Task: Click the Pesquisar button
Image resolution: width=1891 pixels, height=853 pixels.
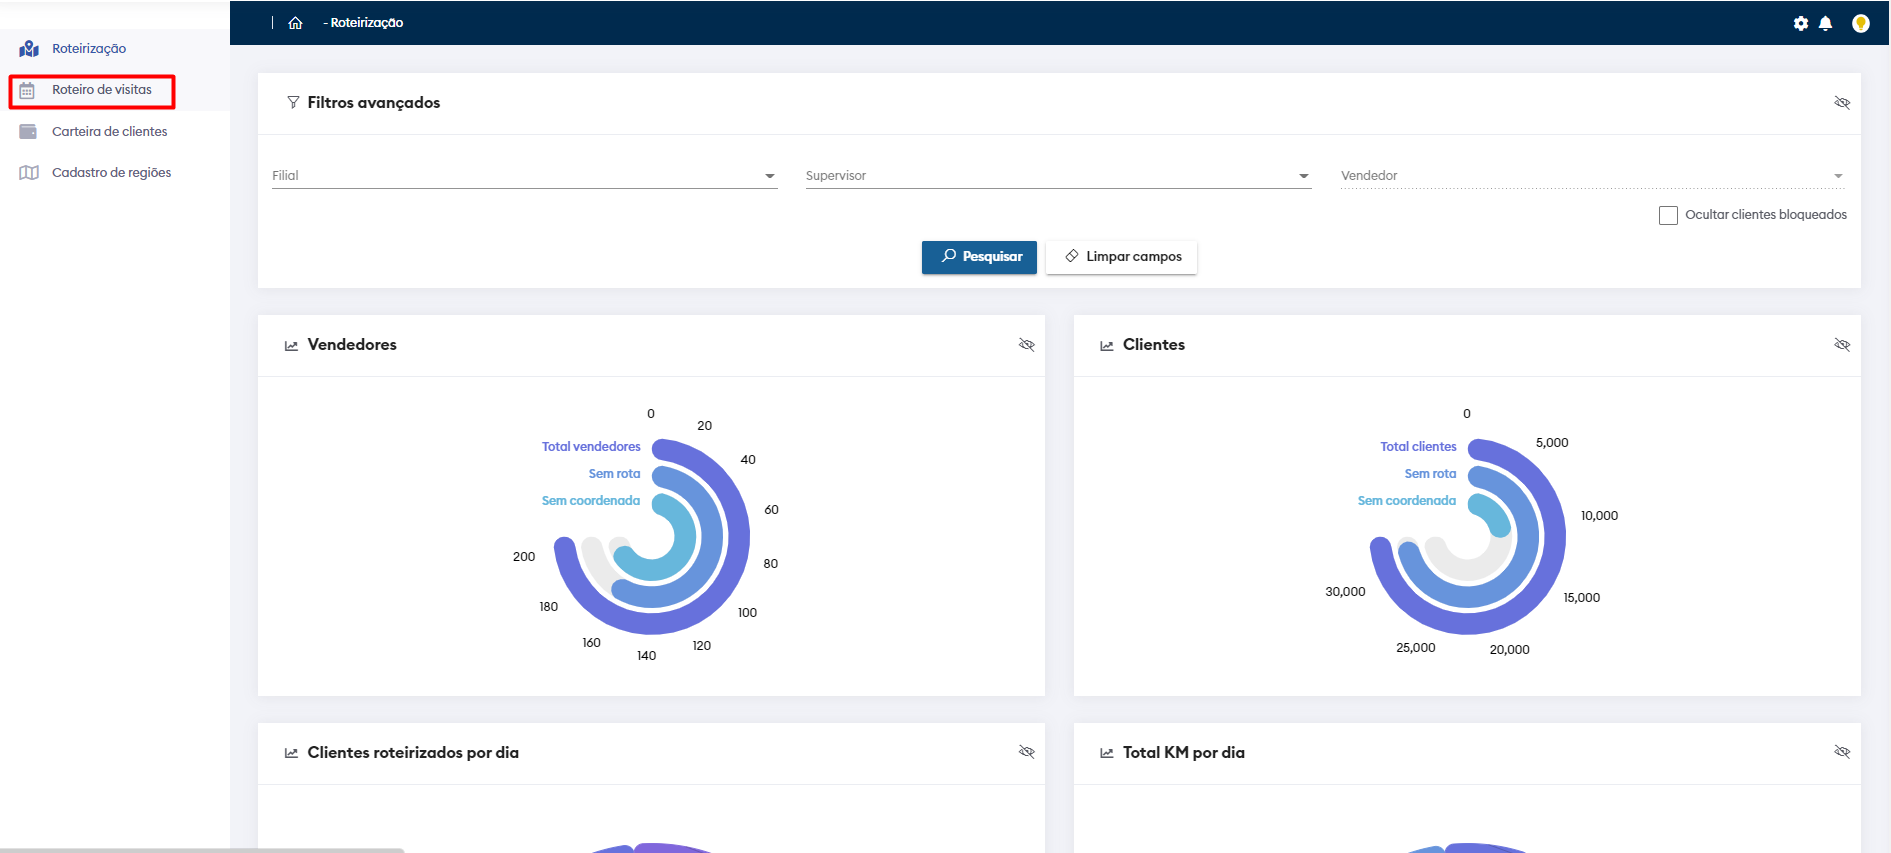Action: point(979,257)
